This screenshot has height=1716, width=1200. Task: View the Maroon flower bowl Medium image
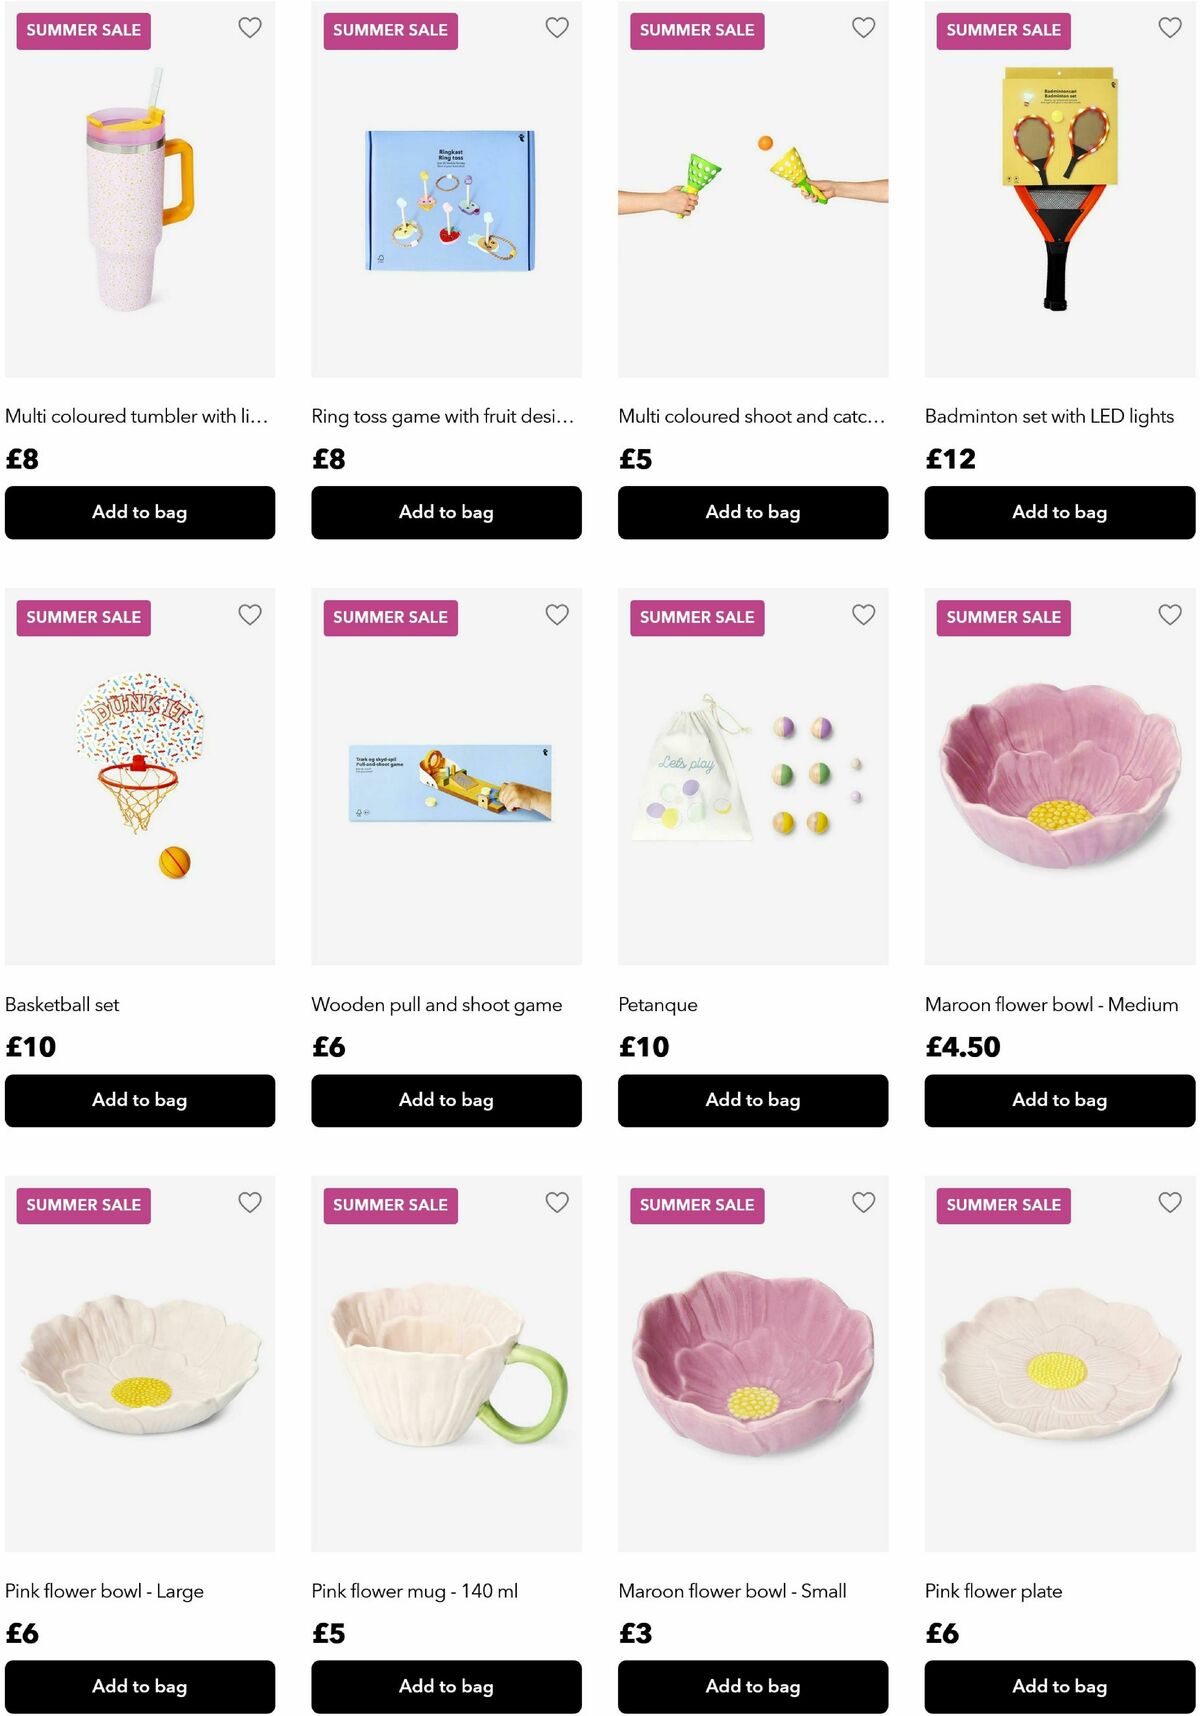pos(1059,777)
